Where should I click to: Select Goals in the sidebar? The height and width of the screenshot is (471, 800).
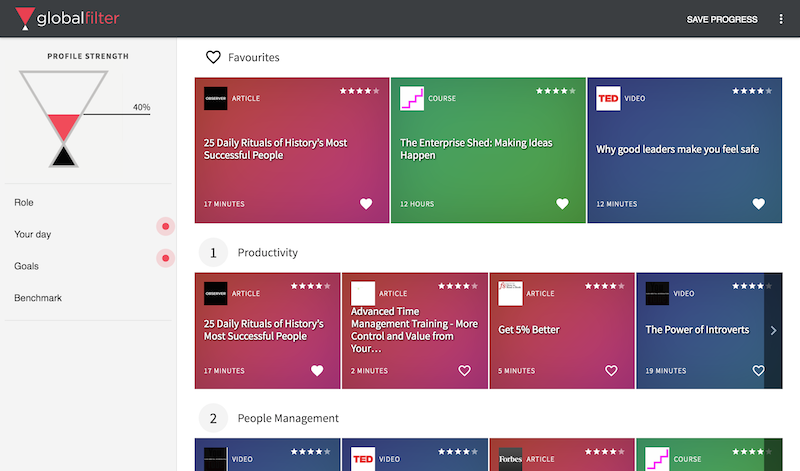27,267
